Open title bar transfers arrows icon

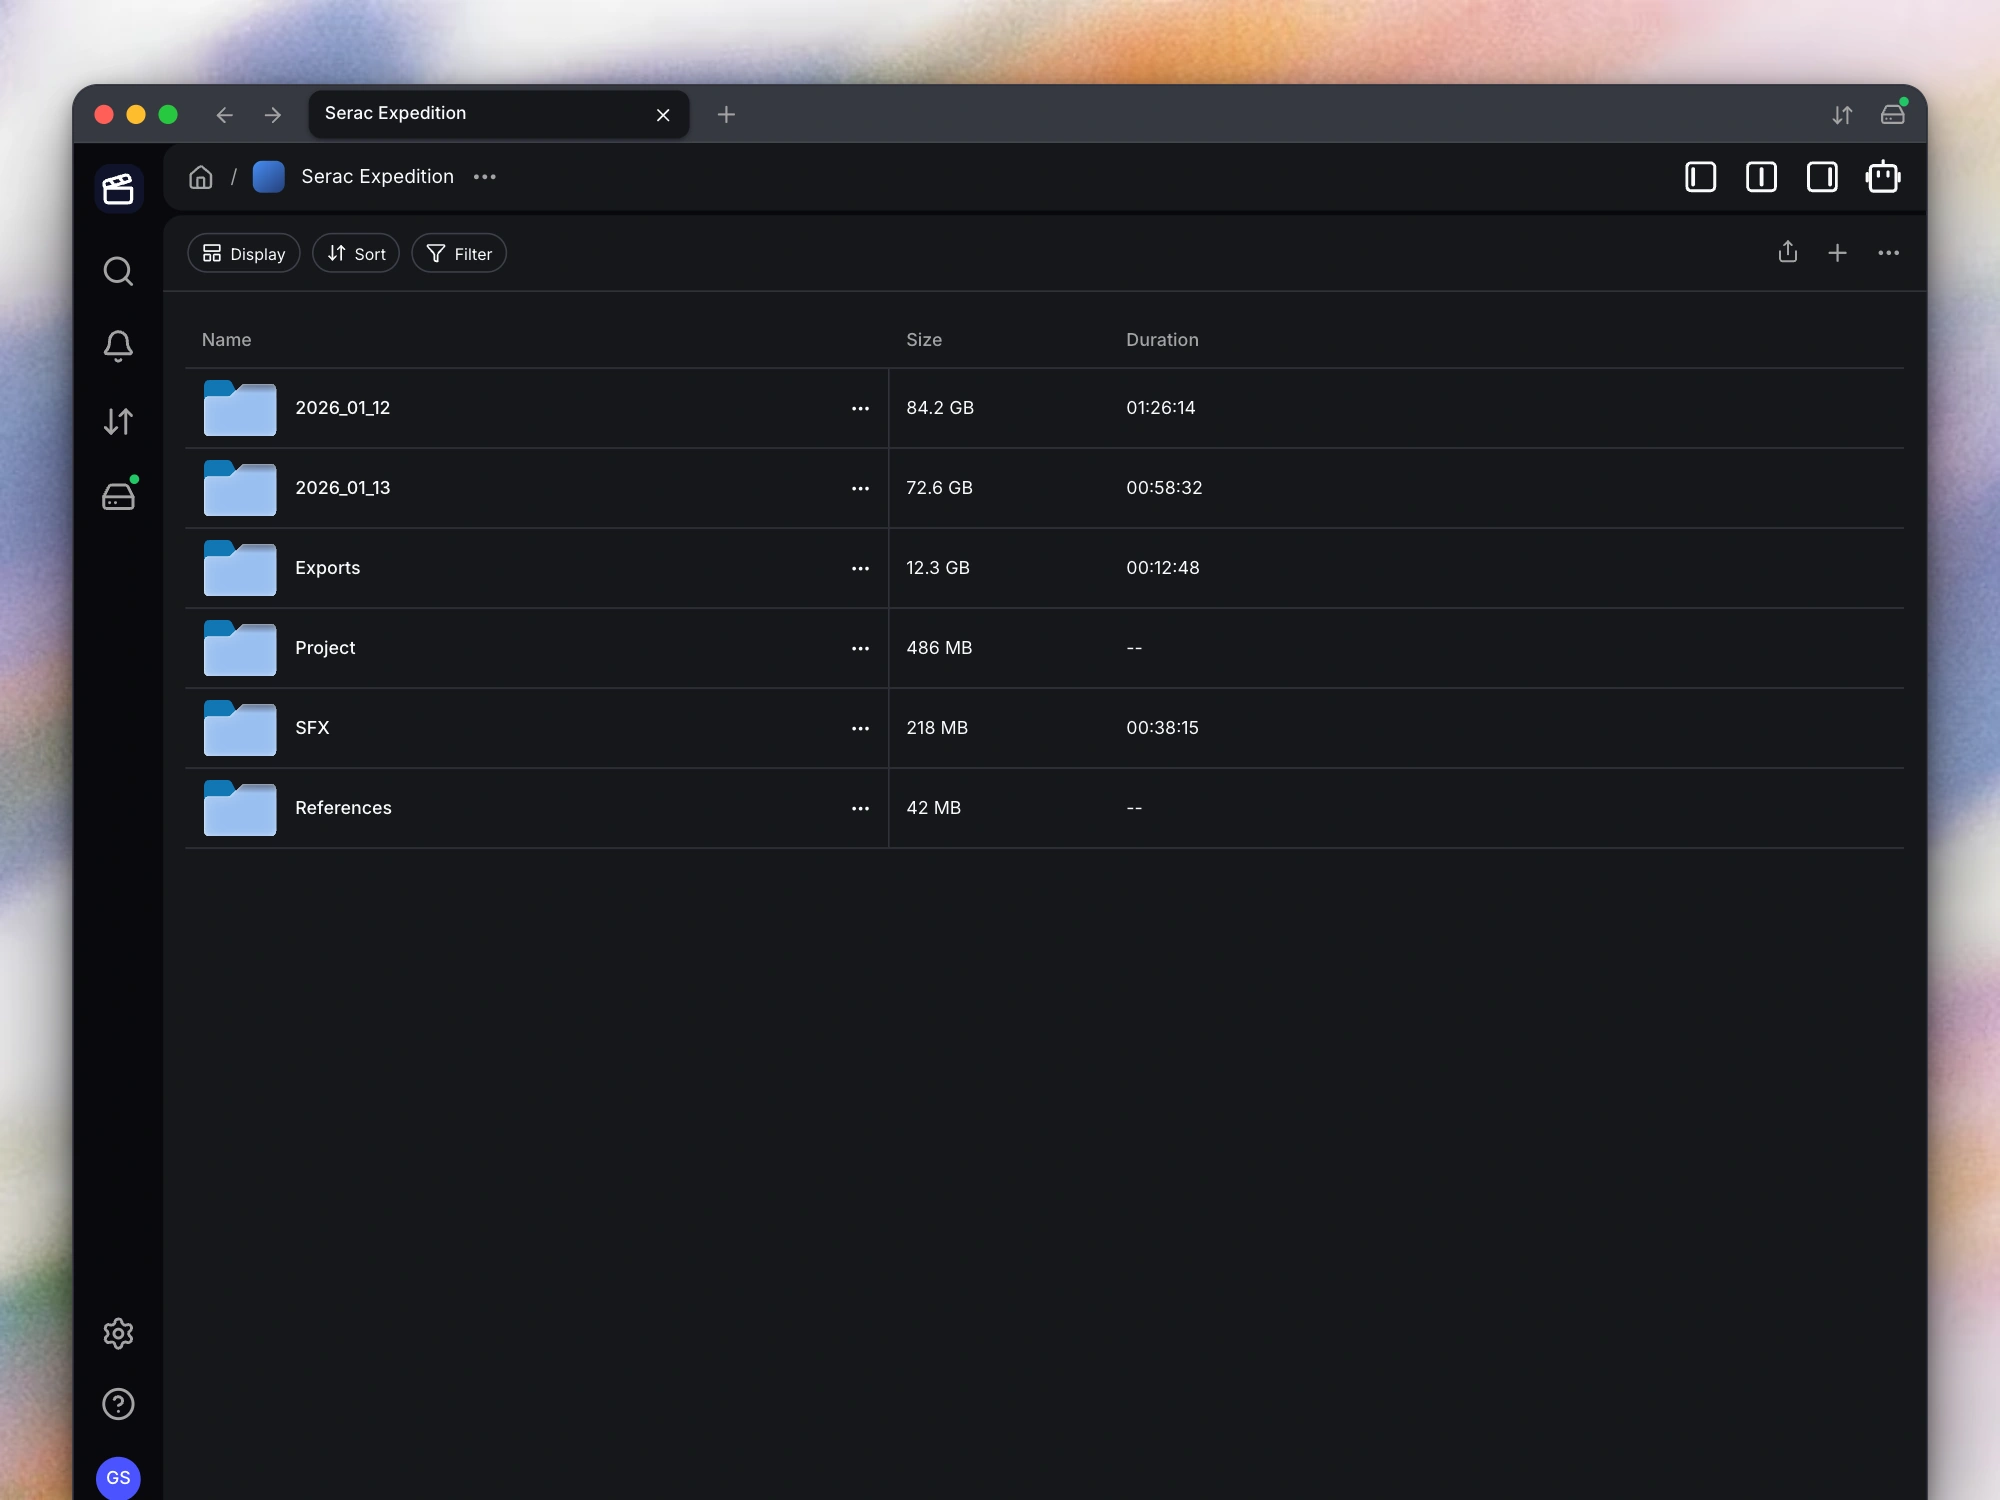[x=1842, y=115]
